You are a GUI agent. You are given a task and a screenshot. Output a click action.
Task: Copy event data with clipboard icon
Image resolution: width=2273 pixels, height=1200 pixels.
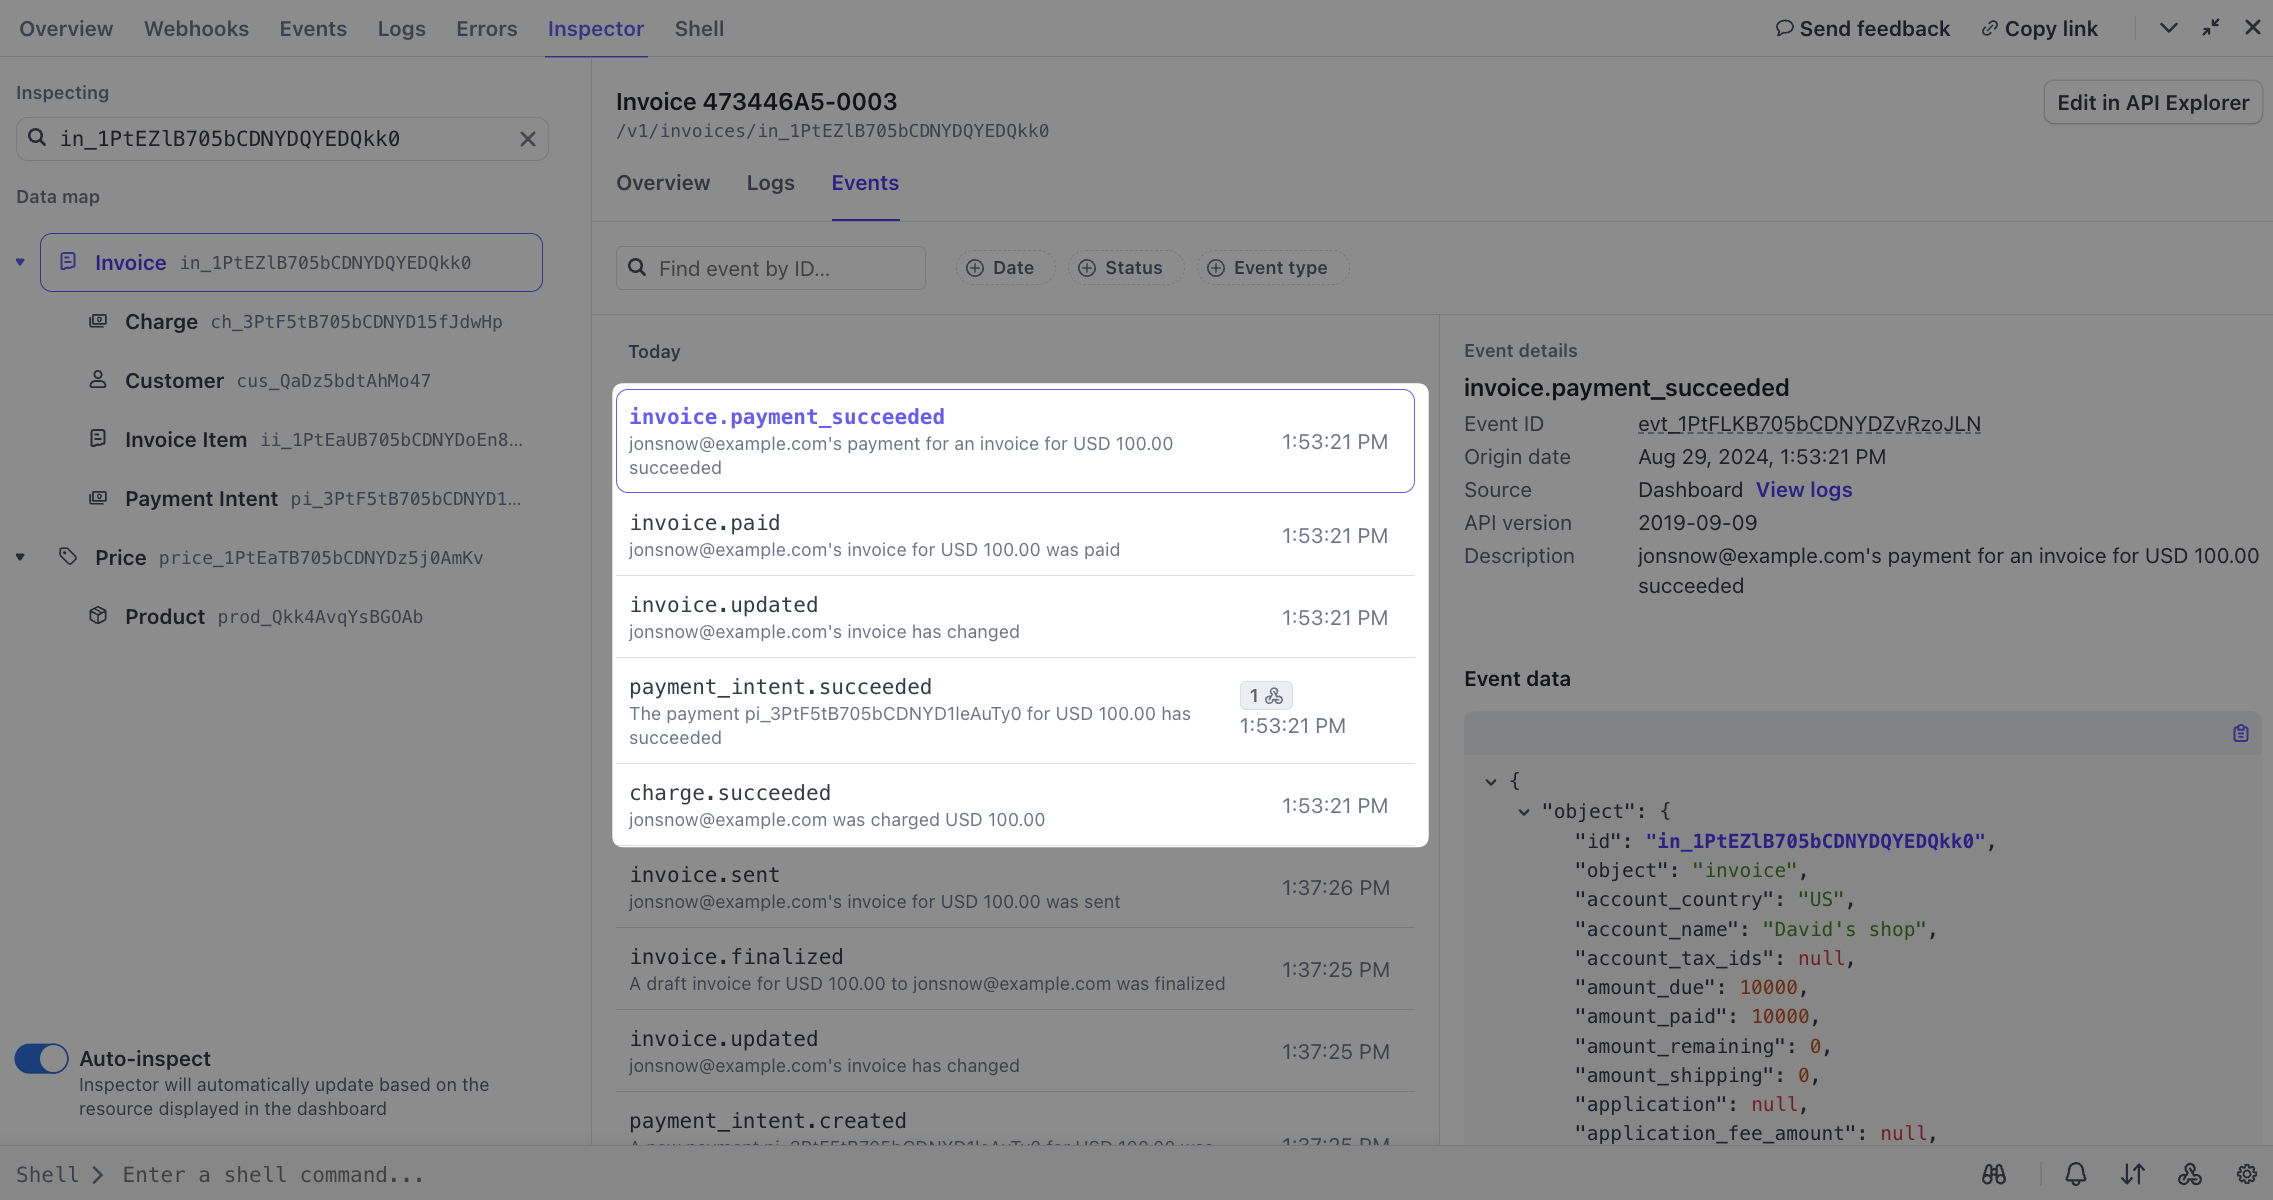coord(2241,733)
